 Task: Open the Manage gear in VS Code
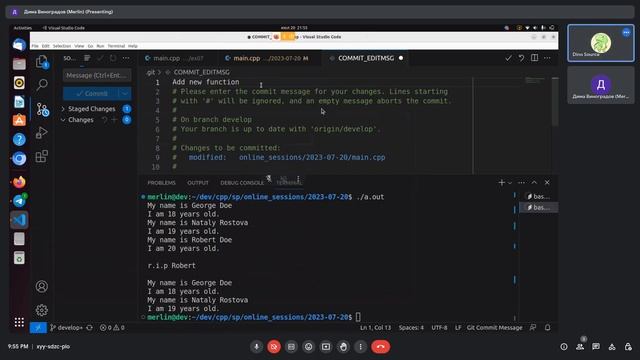coord(42,310)
